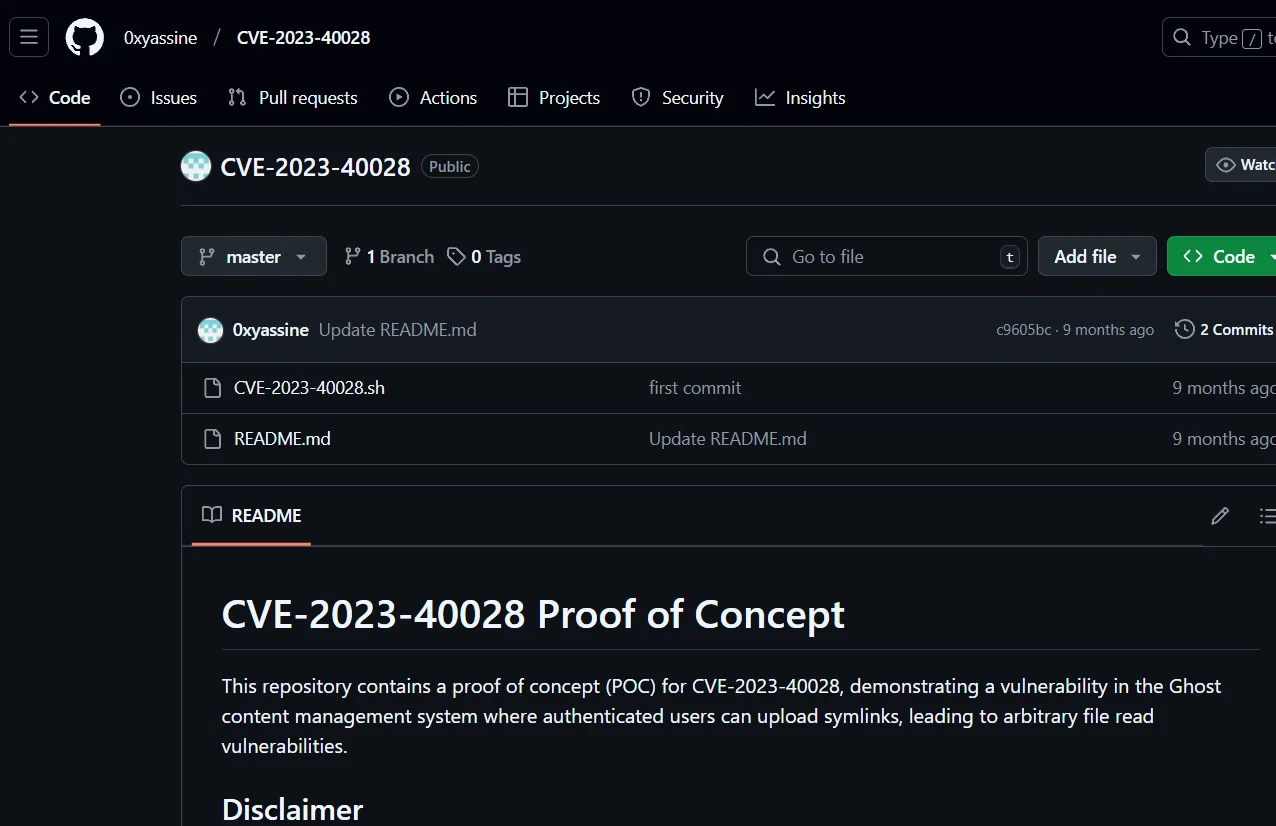Switch to the Code tab

(55, 98)
